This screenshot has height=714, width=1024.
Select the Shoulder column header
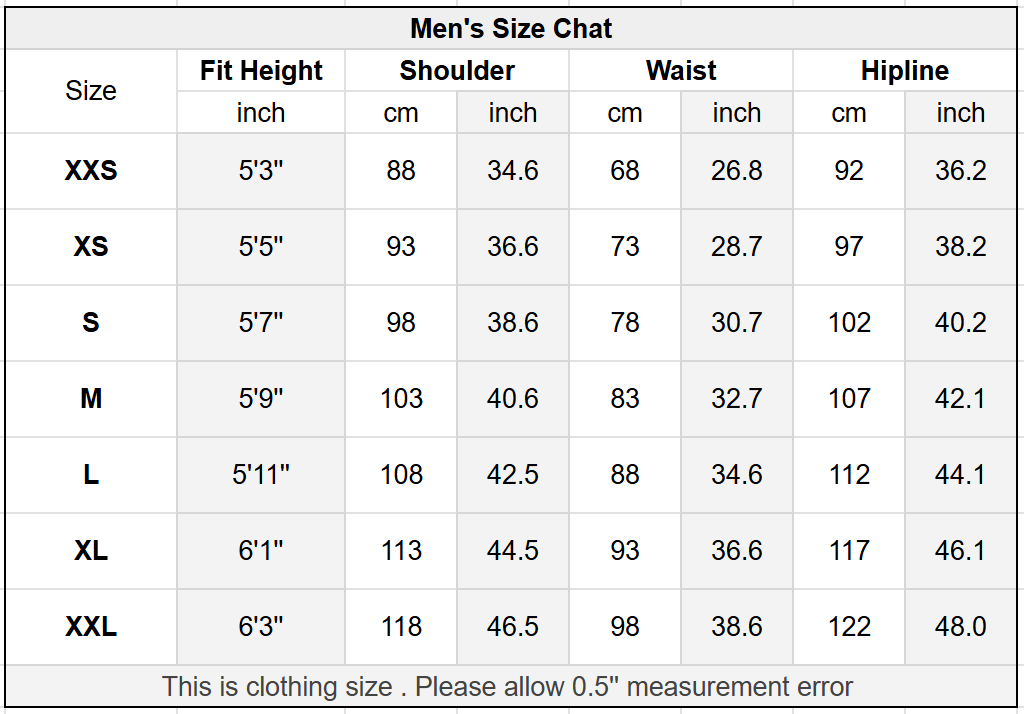(456, 71)
